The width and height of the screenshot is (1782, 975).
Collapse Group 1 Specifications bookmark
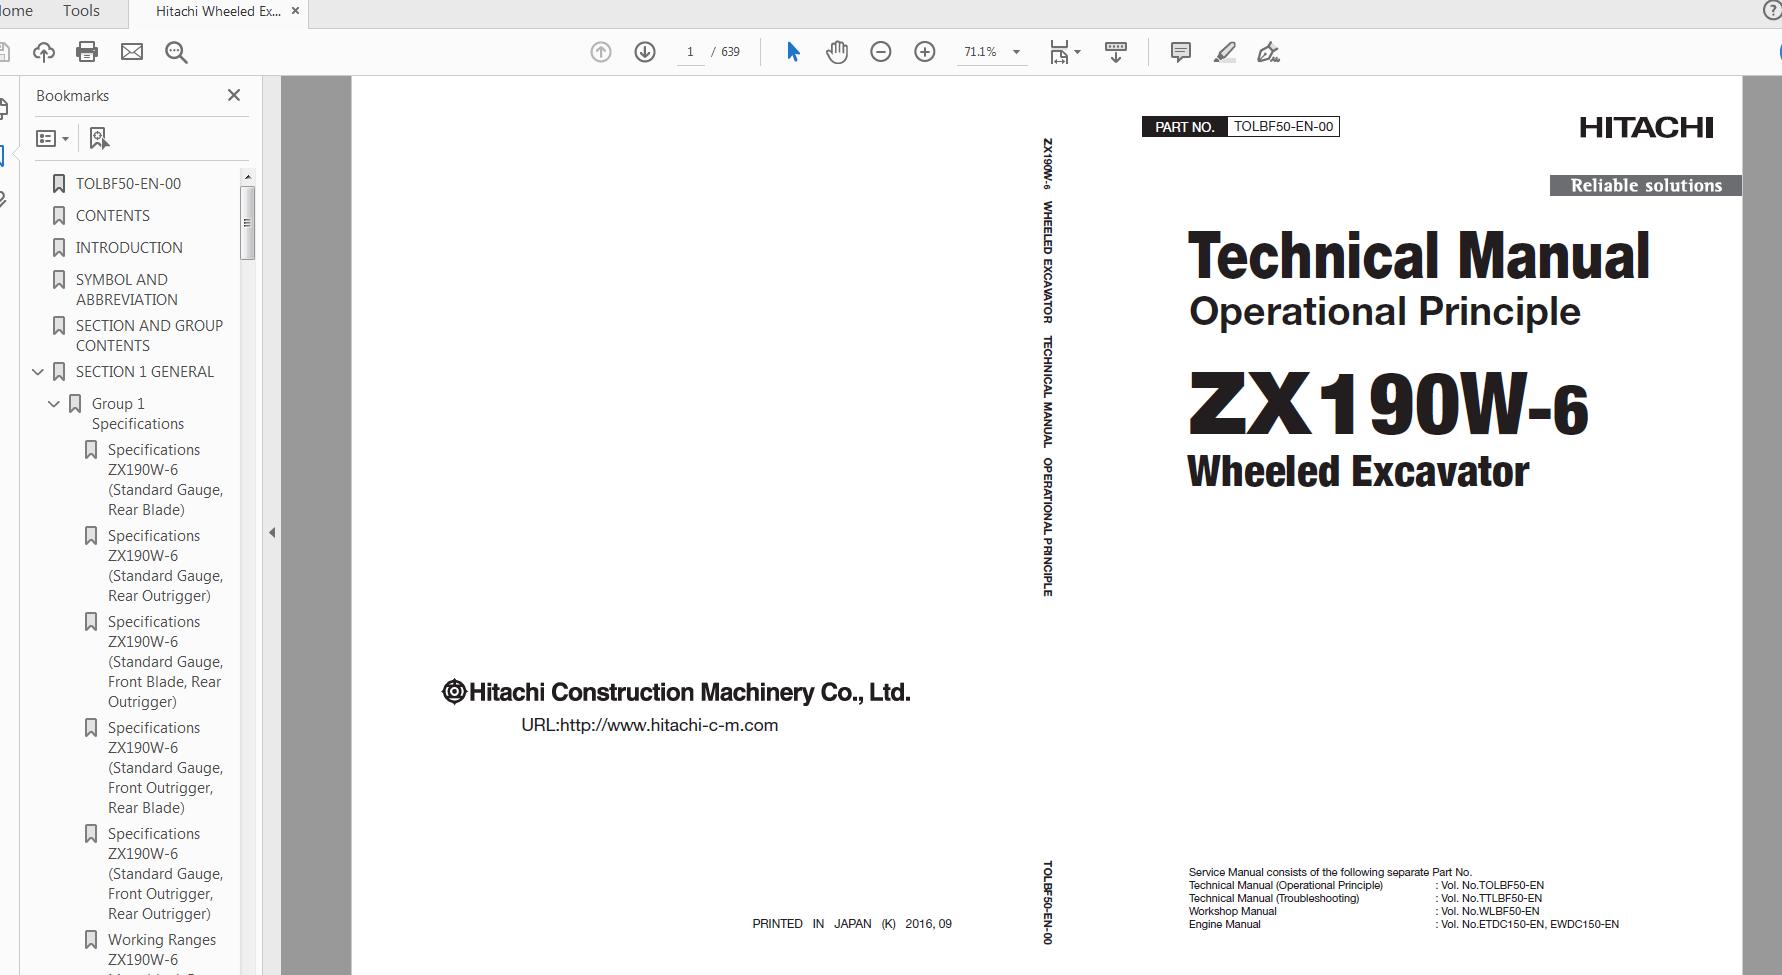click(54, 404)
